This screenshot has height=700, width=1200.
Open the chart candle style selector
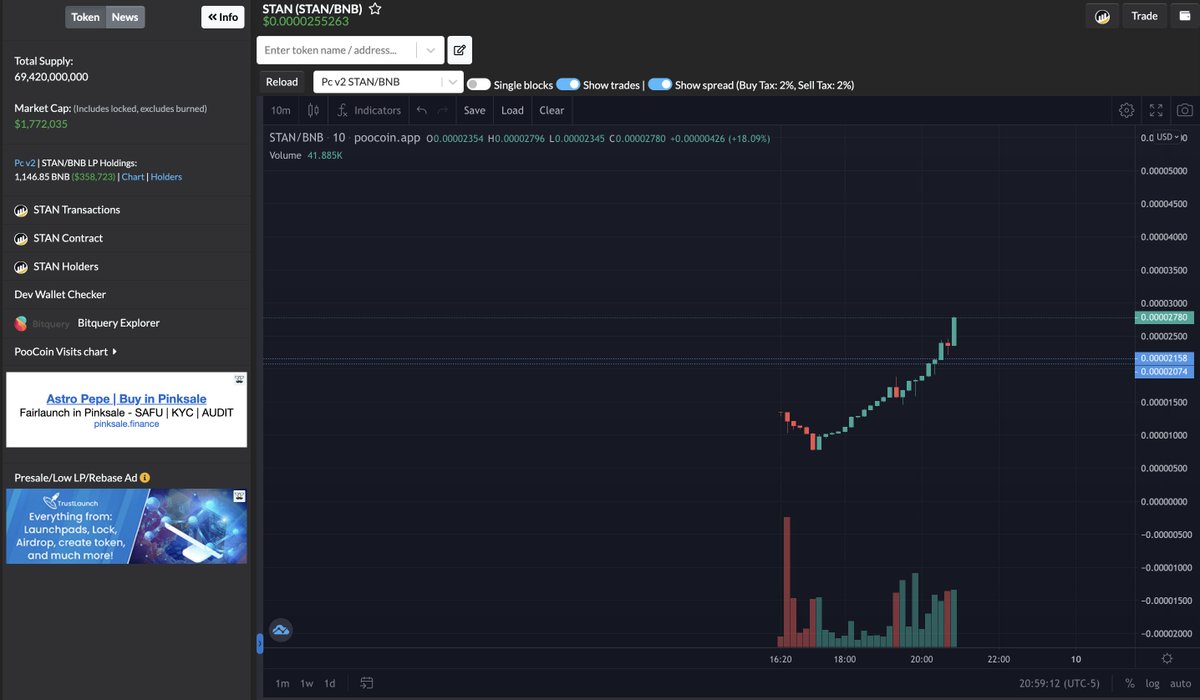[314, 110]
